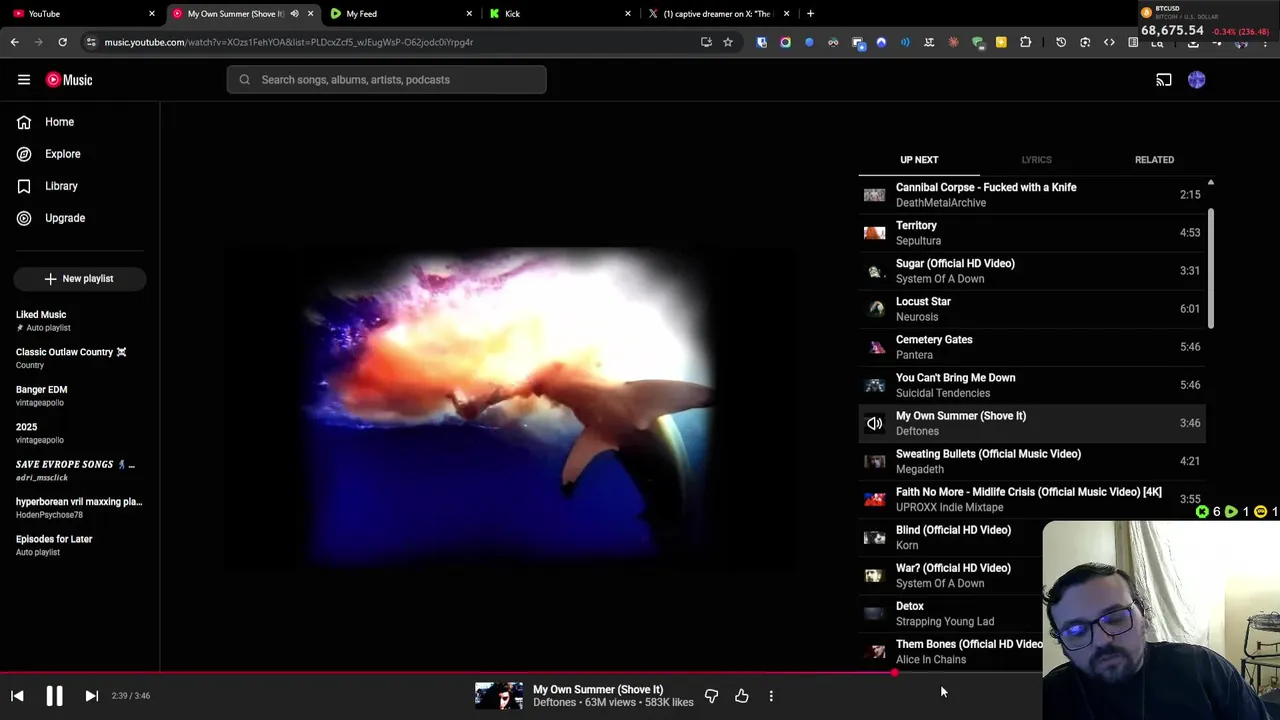Open hyperborean vril maxxing playlist
Viewport: 1280px width, 720px height.
[80, 508]
